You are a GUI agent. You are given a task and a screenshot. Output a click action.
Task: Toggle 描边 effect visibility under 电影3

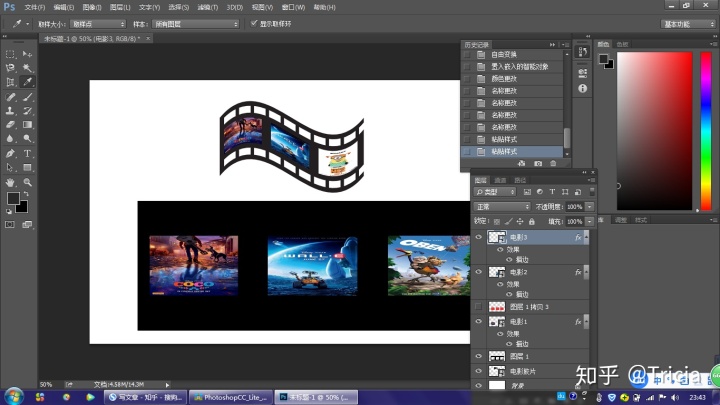509,259
